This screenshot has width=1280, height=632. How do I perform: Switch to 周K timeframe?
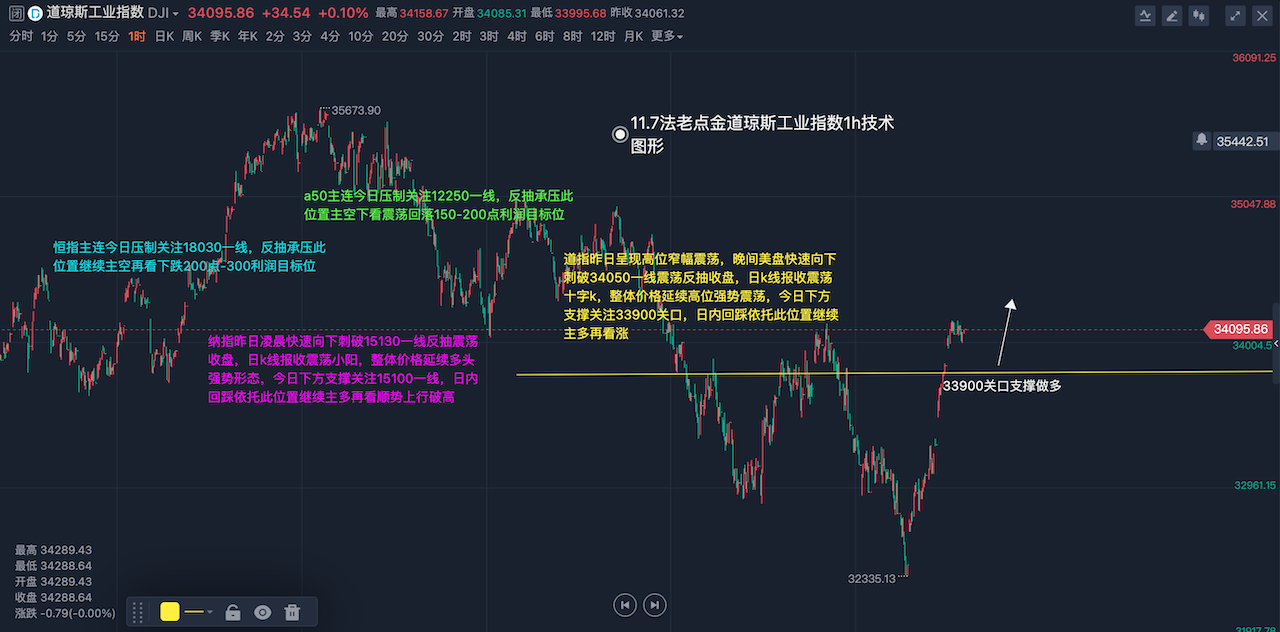[192, 36]
